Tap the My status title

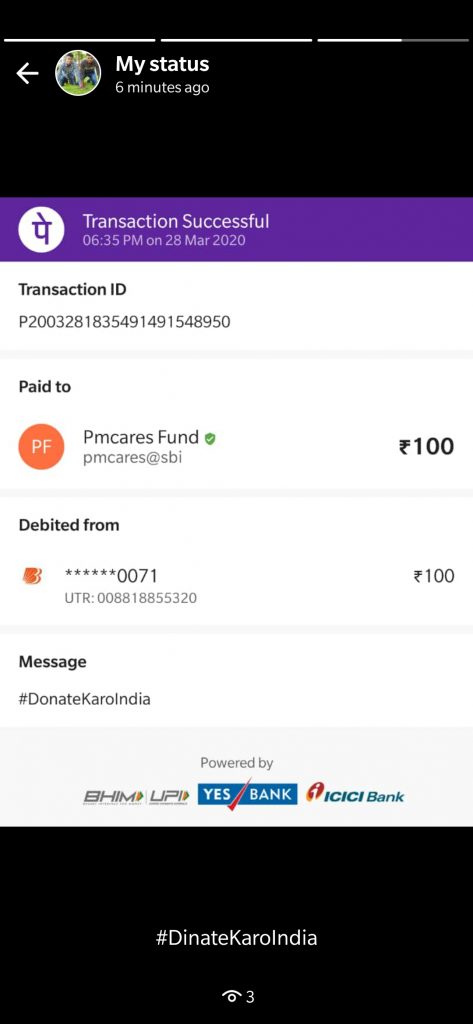[162, 64]
